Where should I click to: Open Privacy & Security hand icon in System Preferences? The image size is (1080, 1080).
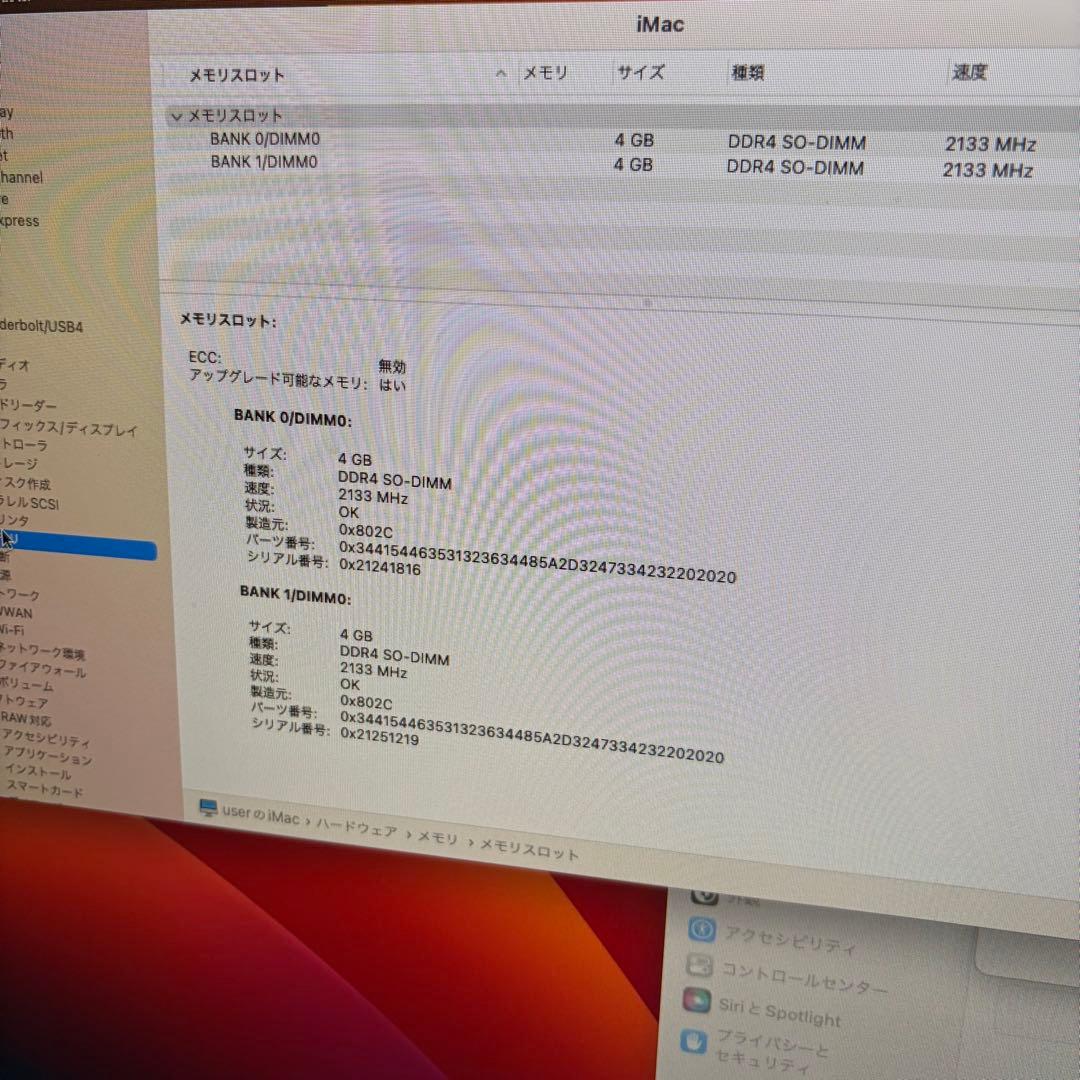pos(693,1041)
